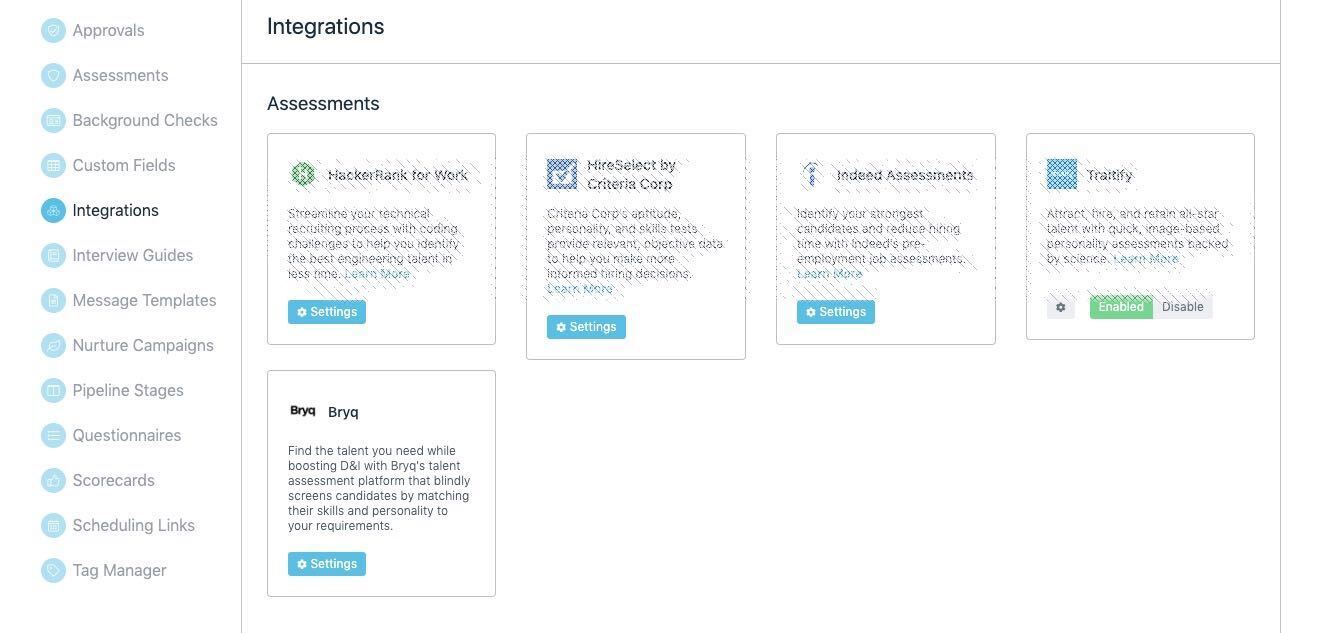Open Pipeline Stages in sidebar
Viewport: 1331px width, 633px height.
point(127,391)
